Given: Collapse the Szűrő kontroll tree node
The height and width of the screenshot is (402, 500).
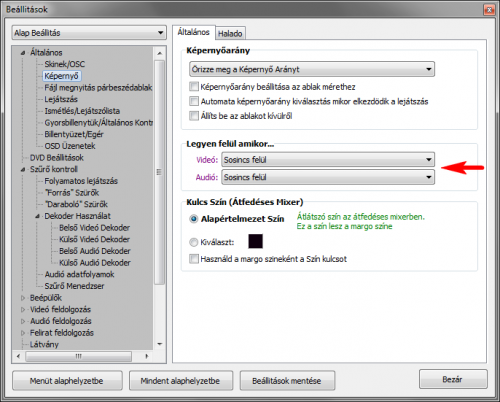Looking at the screenshot, I should tap(23, 169).
